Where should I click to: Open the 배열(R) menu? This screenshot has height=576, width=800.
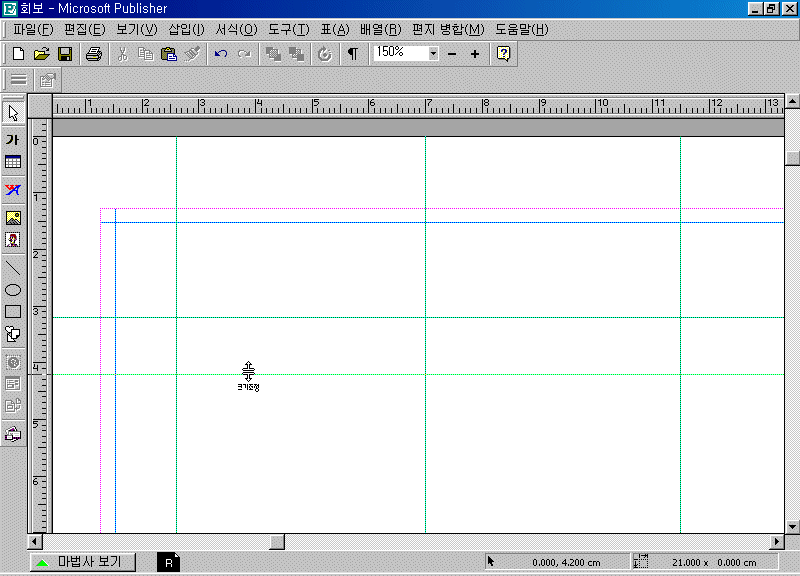[x=381, y=30]
